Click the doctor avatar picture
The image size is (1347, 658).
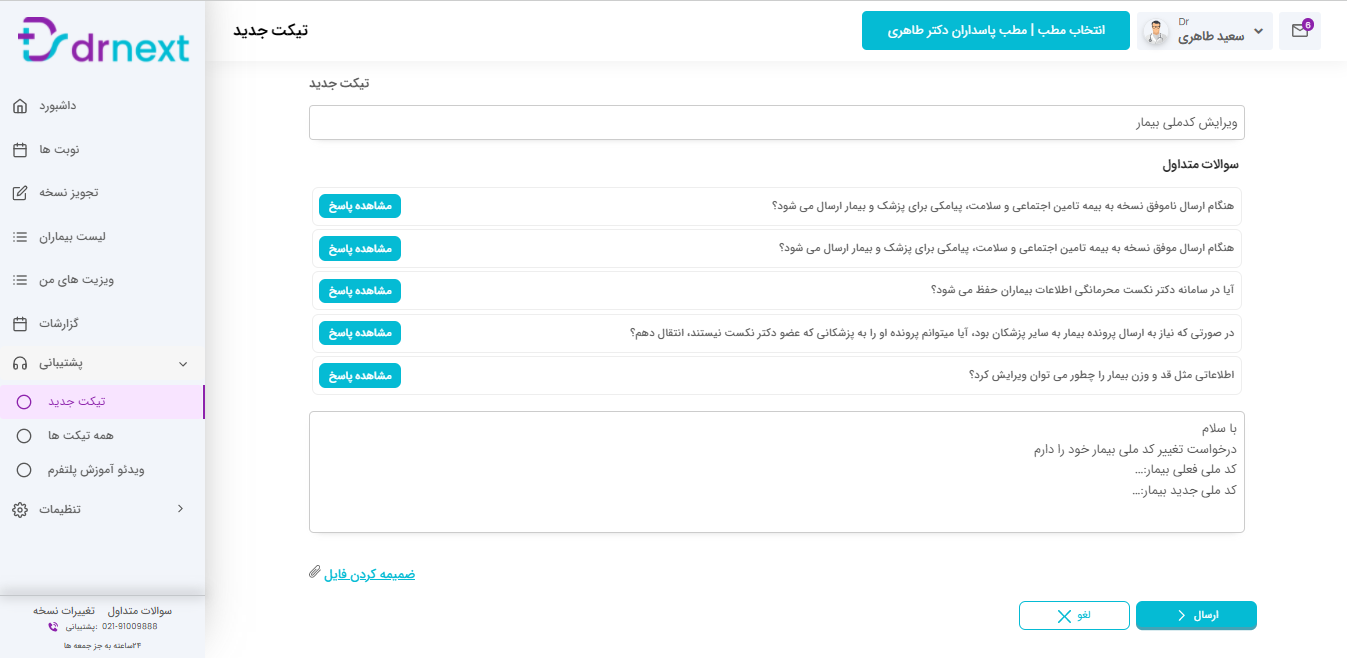(1156, 33)
